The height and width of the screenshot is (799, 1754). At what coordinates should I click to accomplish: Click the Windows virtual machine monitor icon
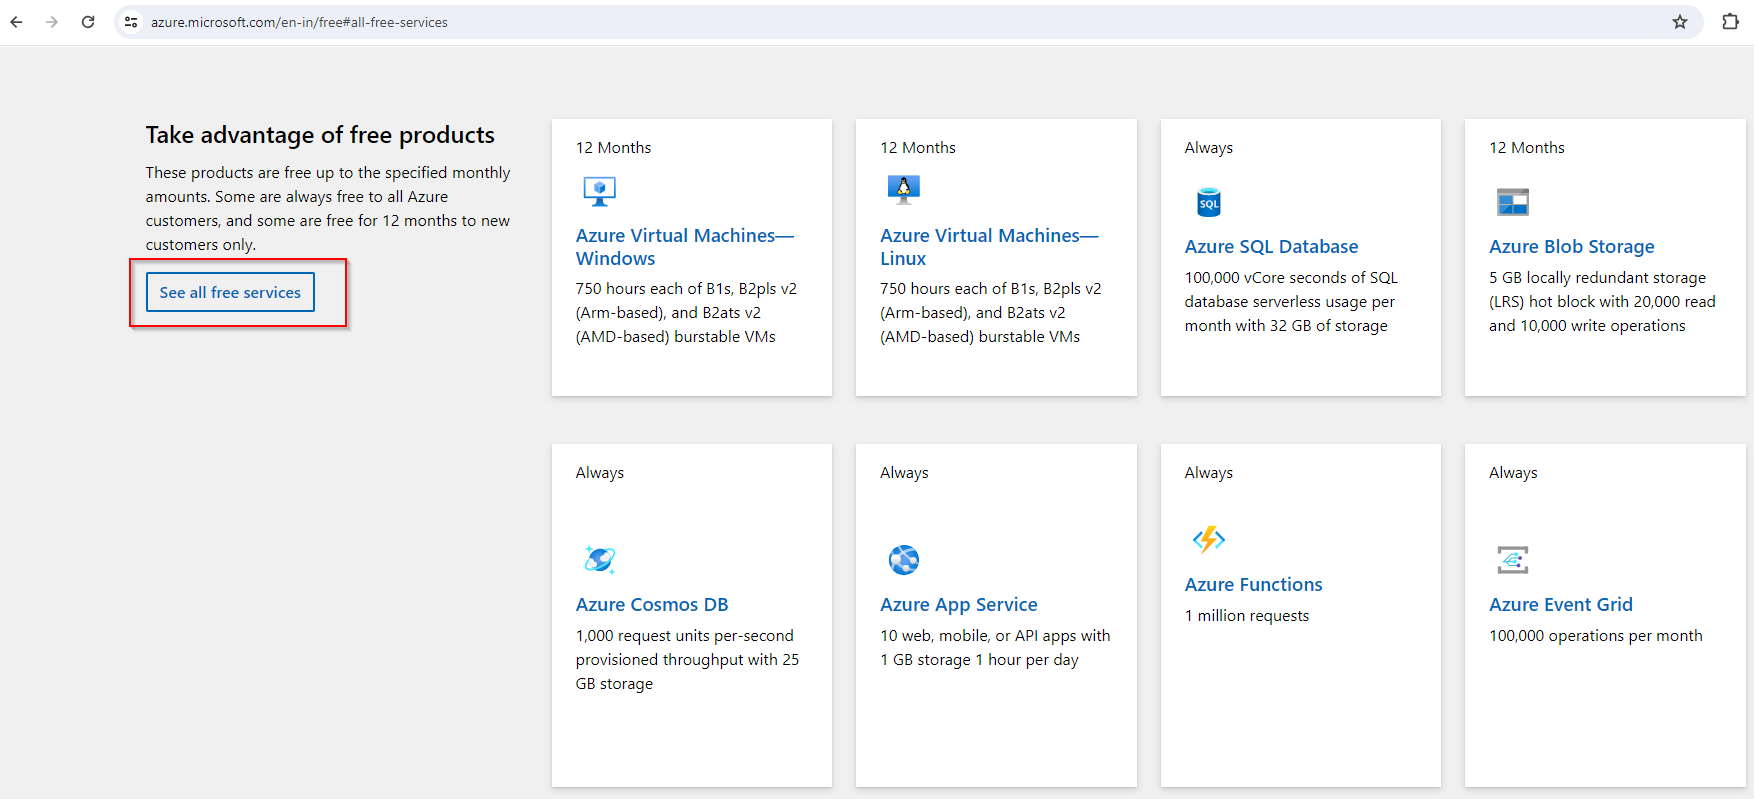point(599,191)
